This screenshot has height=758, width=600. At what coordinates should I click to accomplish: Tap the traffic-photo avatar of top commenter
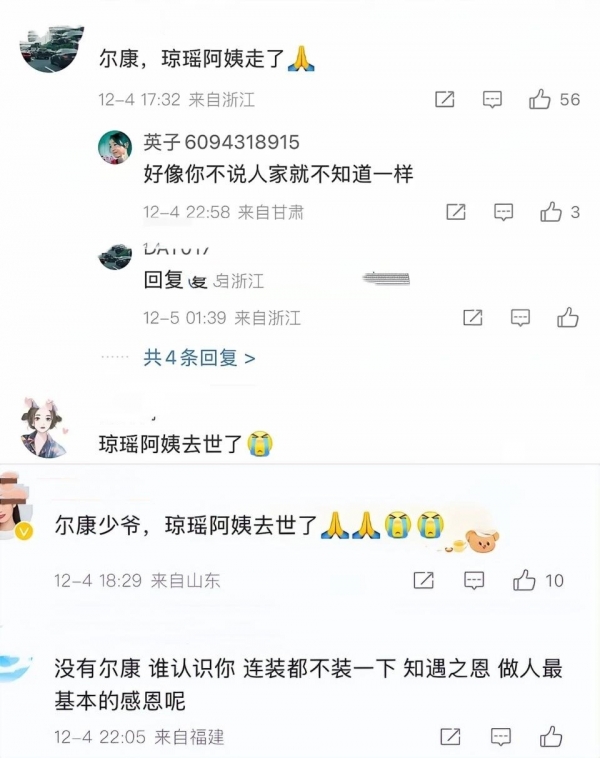[51, 48]
